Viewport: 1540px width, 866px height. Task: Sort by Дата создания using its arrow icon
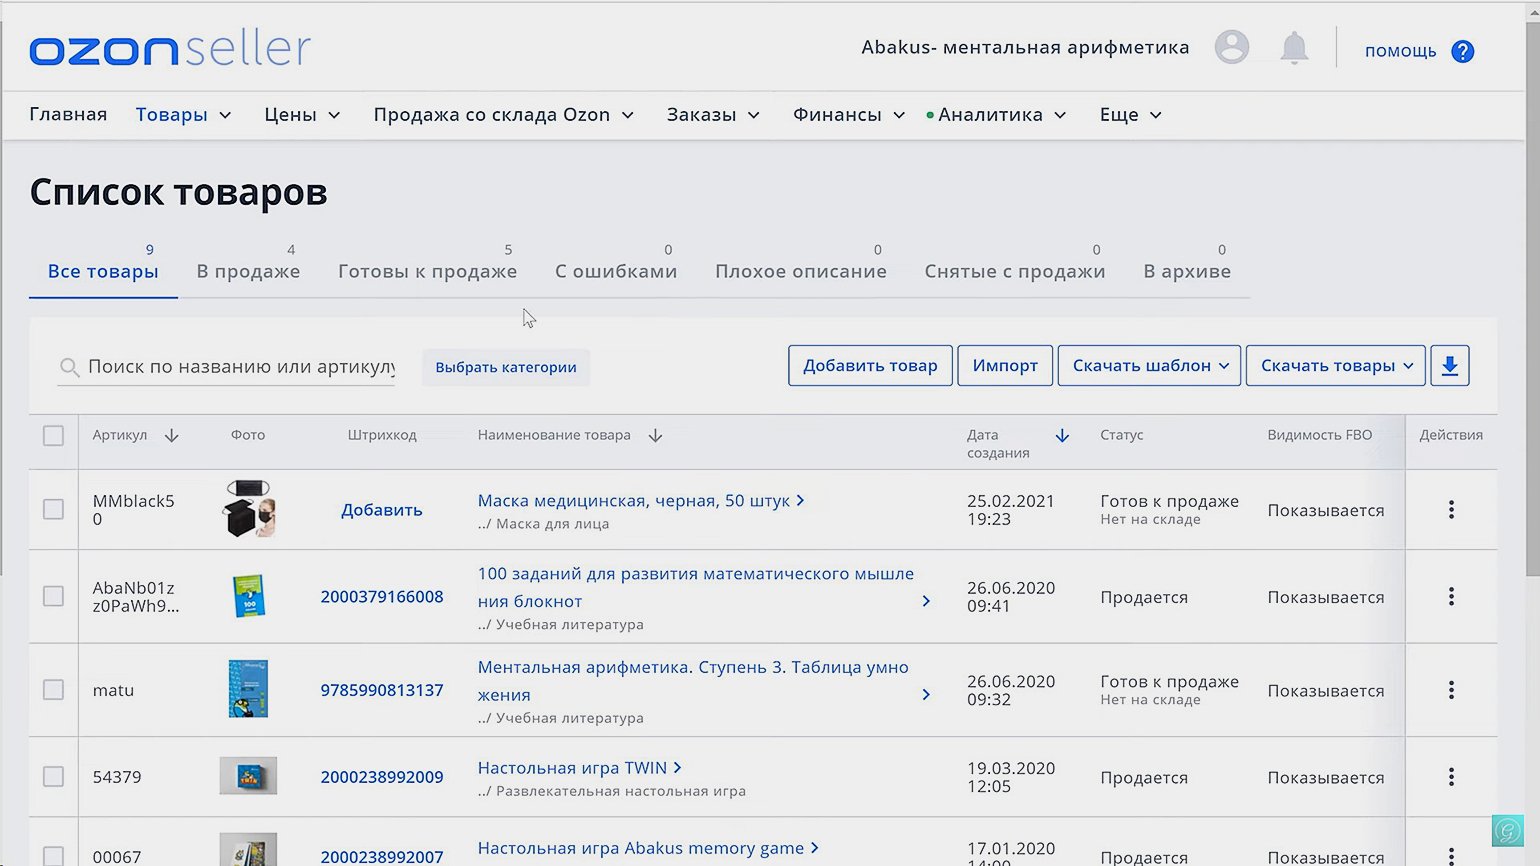[x=1062, y=435]
